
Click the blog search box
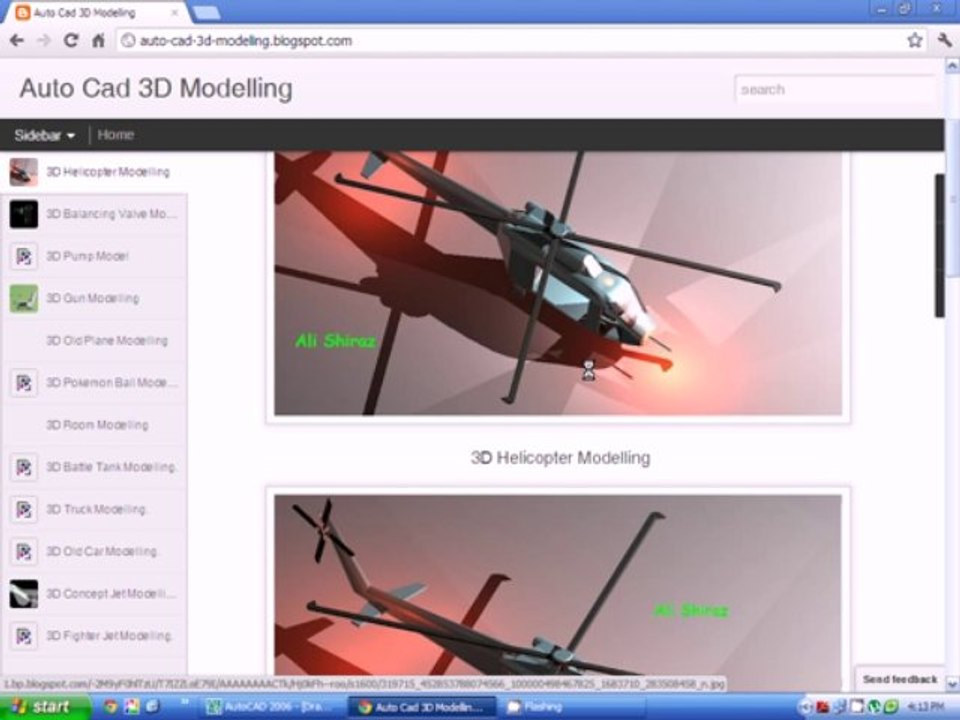(835, 89)
